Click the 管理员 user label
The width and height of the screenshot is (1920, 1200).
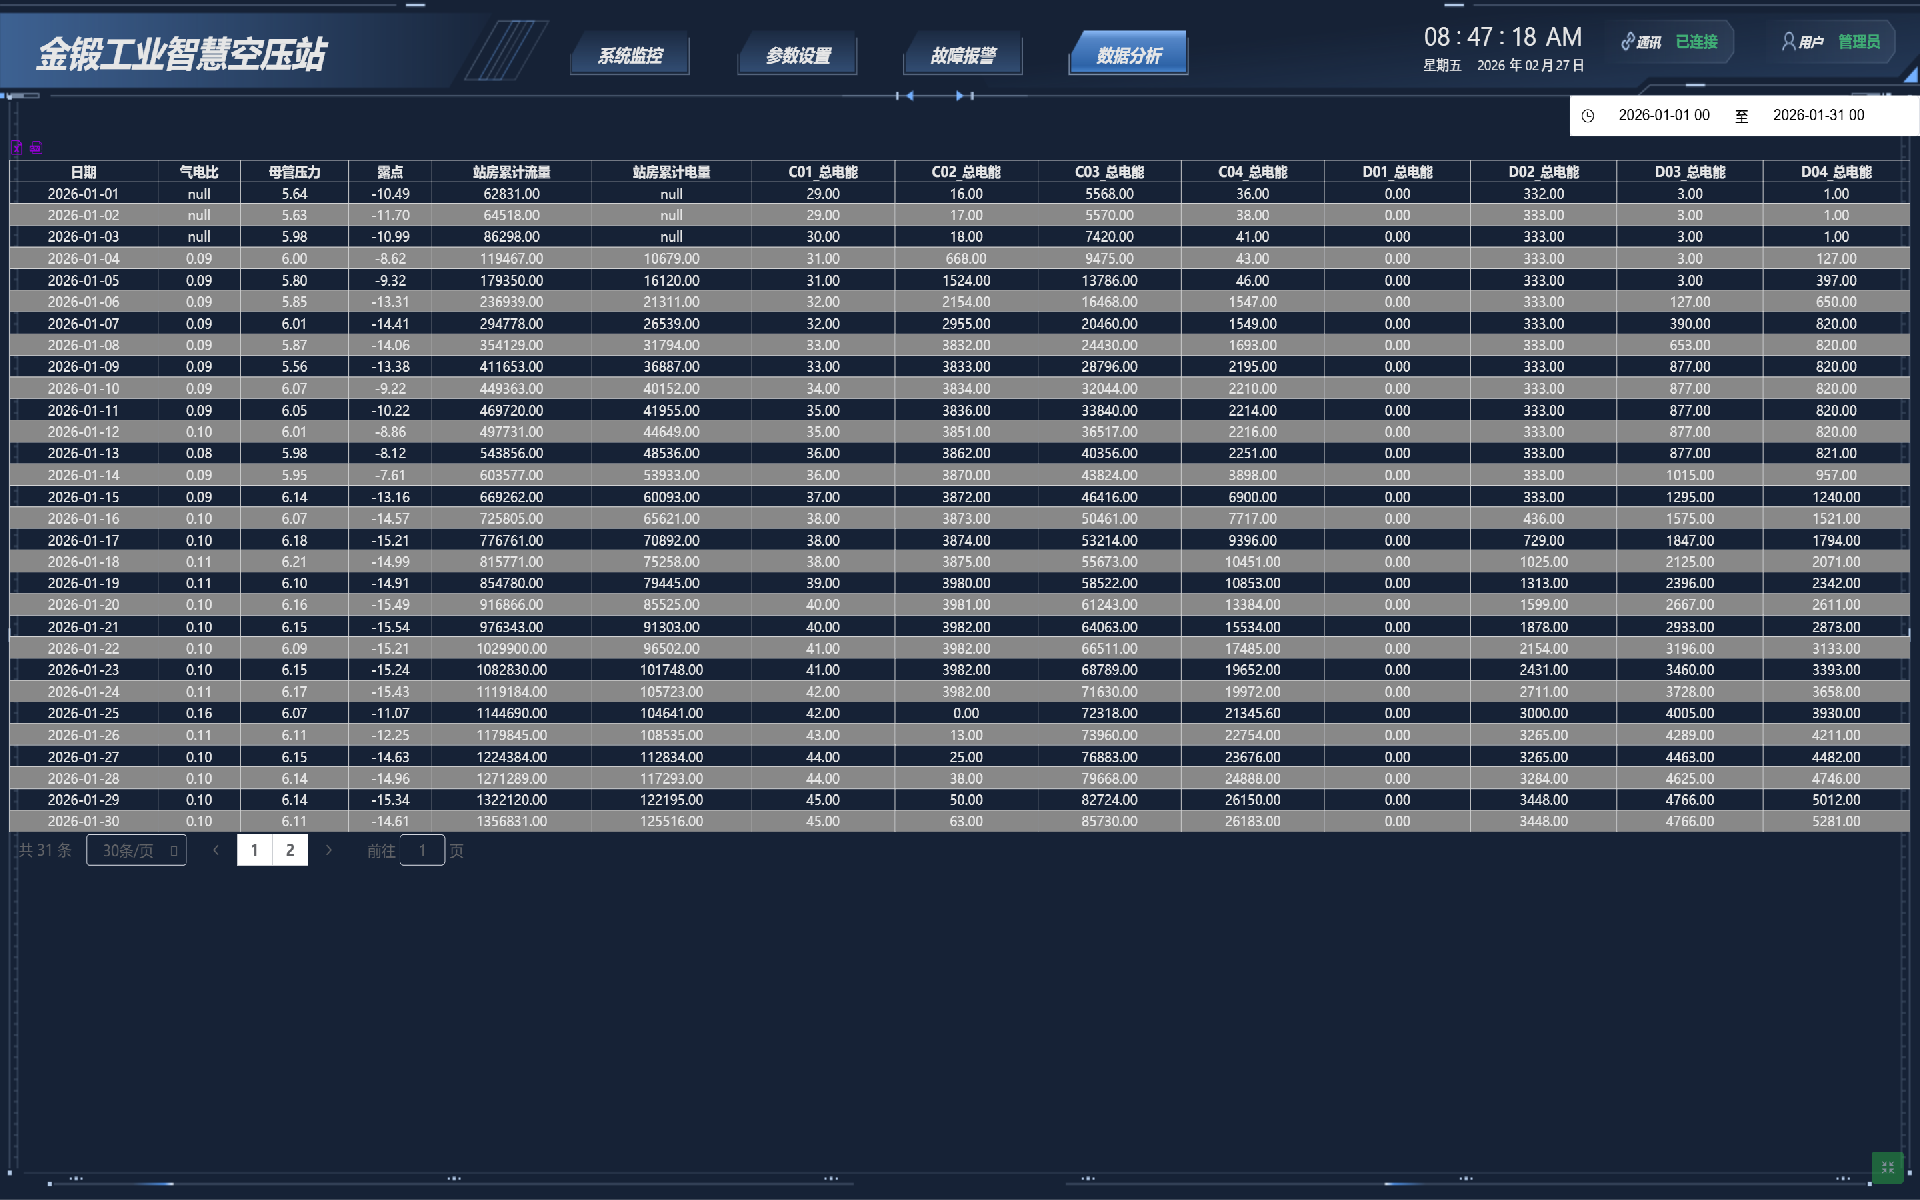(x=1858, y=42)
